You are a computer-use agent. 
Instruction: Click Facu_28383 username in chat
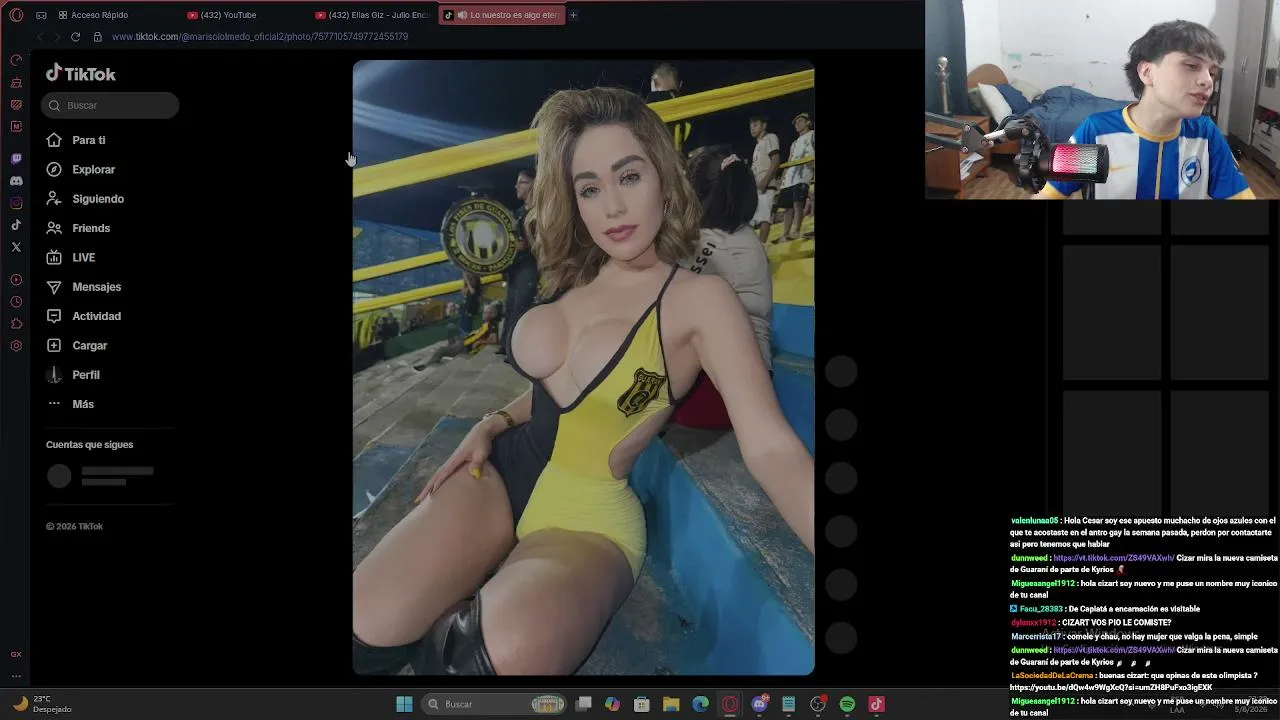click(x=1041, y=609)
